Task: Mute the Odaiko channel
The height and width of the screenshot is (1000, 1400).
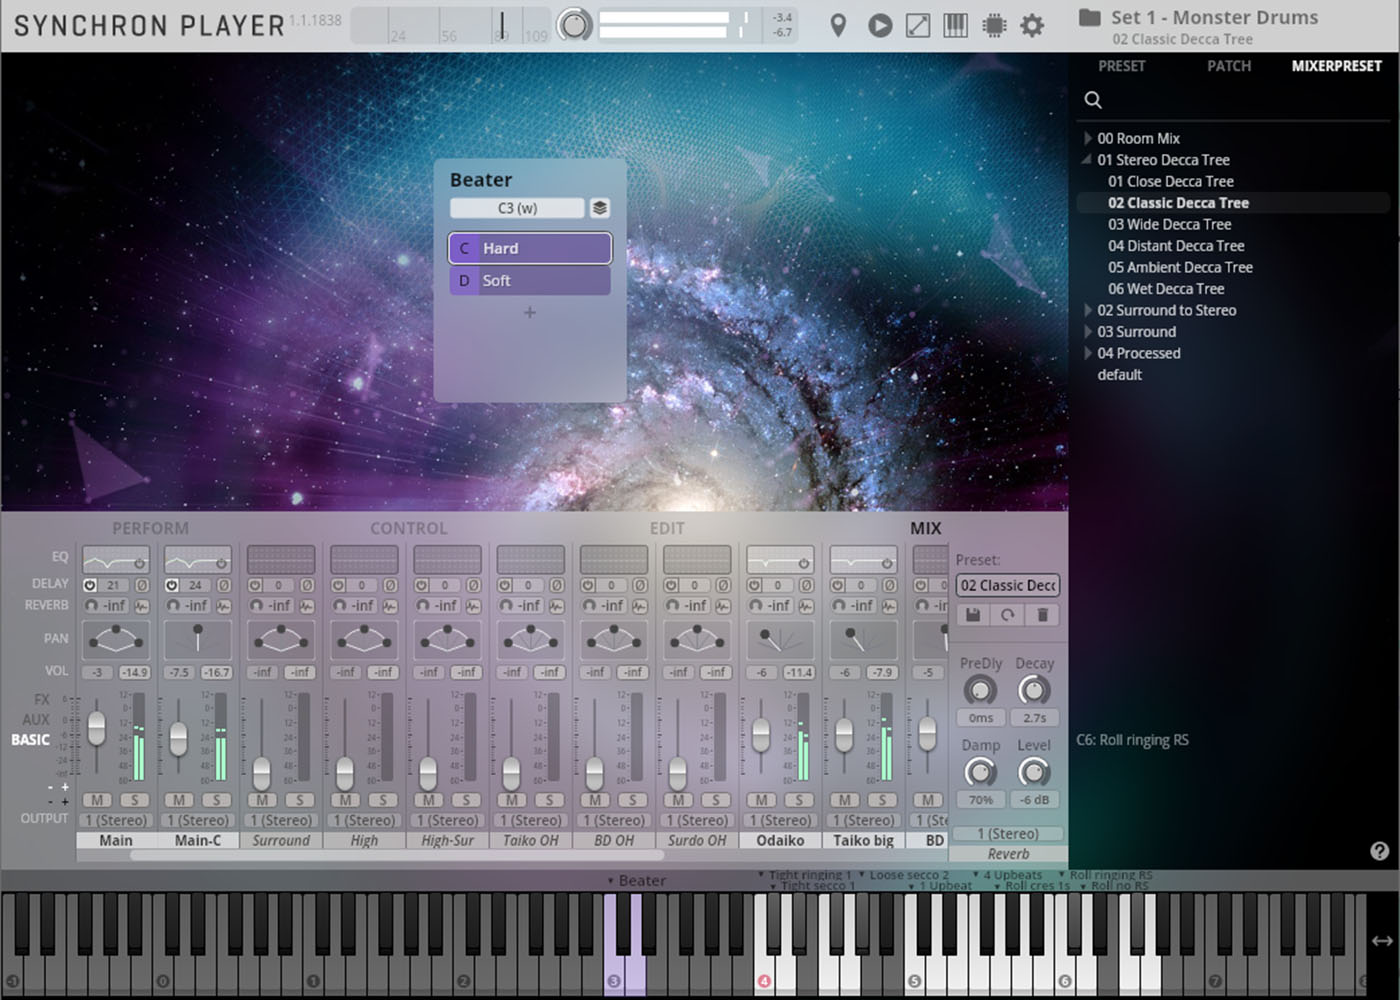Action: tap(761, 800)
